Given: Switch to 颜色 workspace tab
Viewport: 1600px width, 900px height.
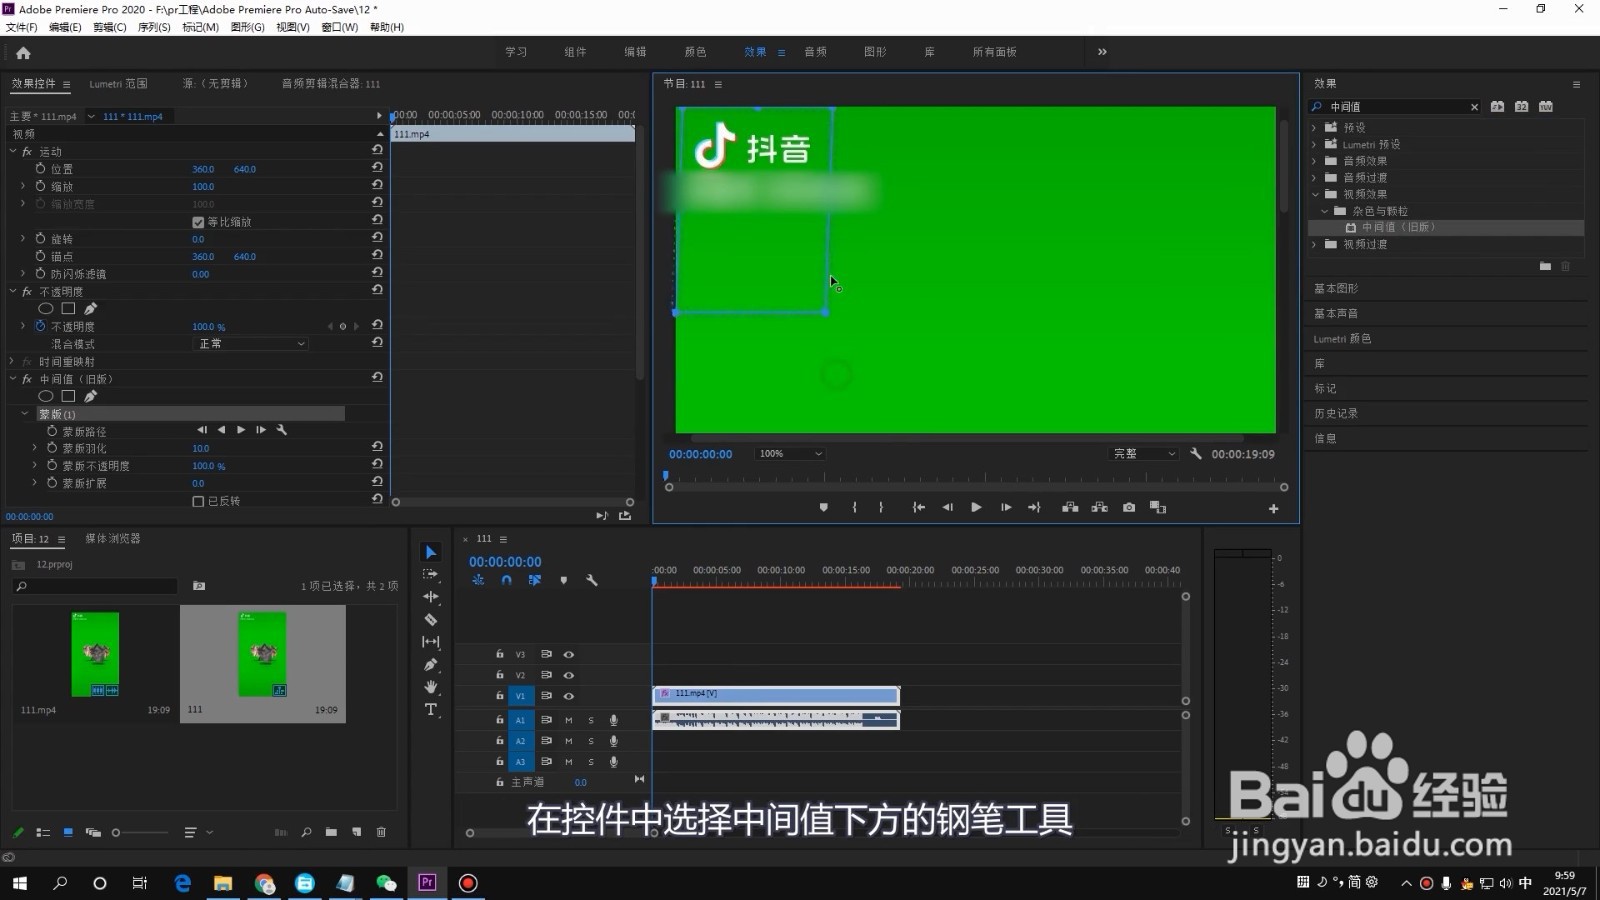Looking at the screenshot, I should (695, 52).
